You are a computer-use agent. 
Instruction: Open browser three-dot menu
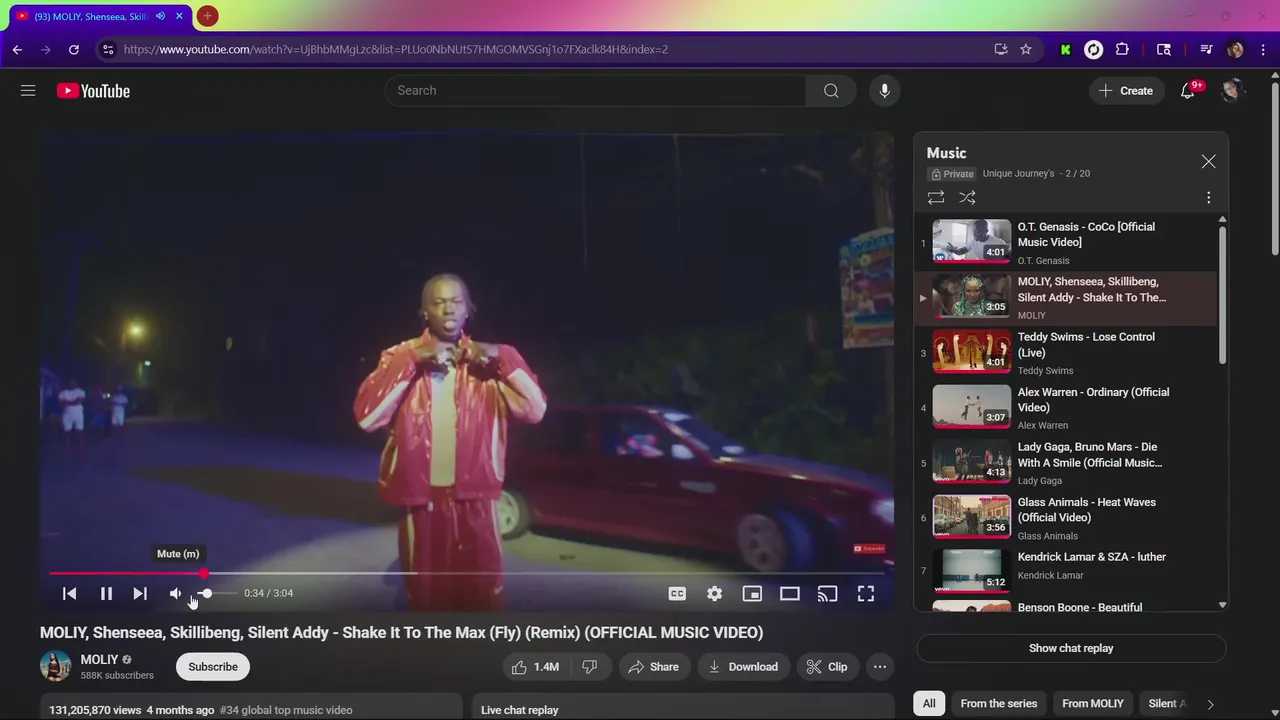point(1263,49)
